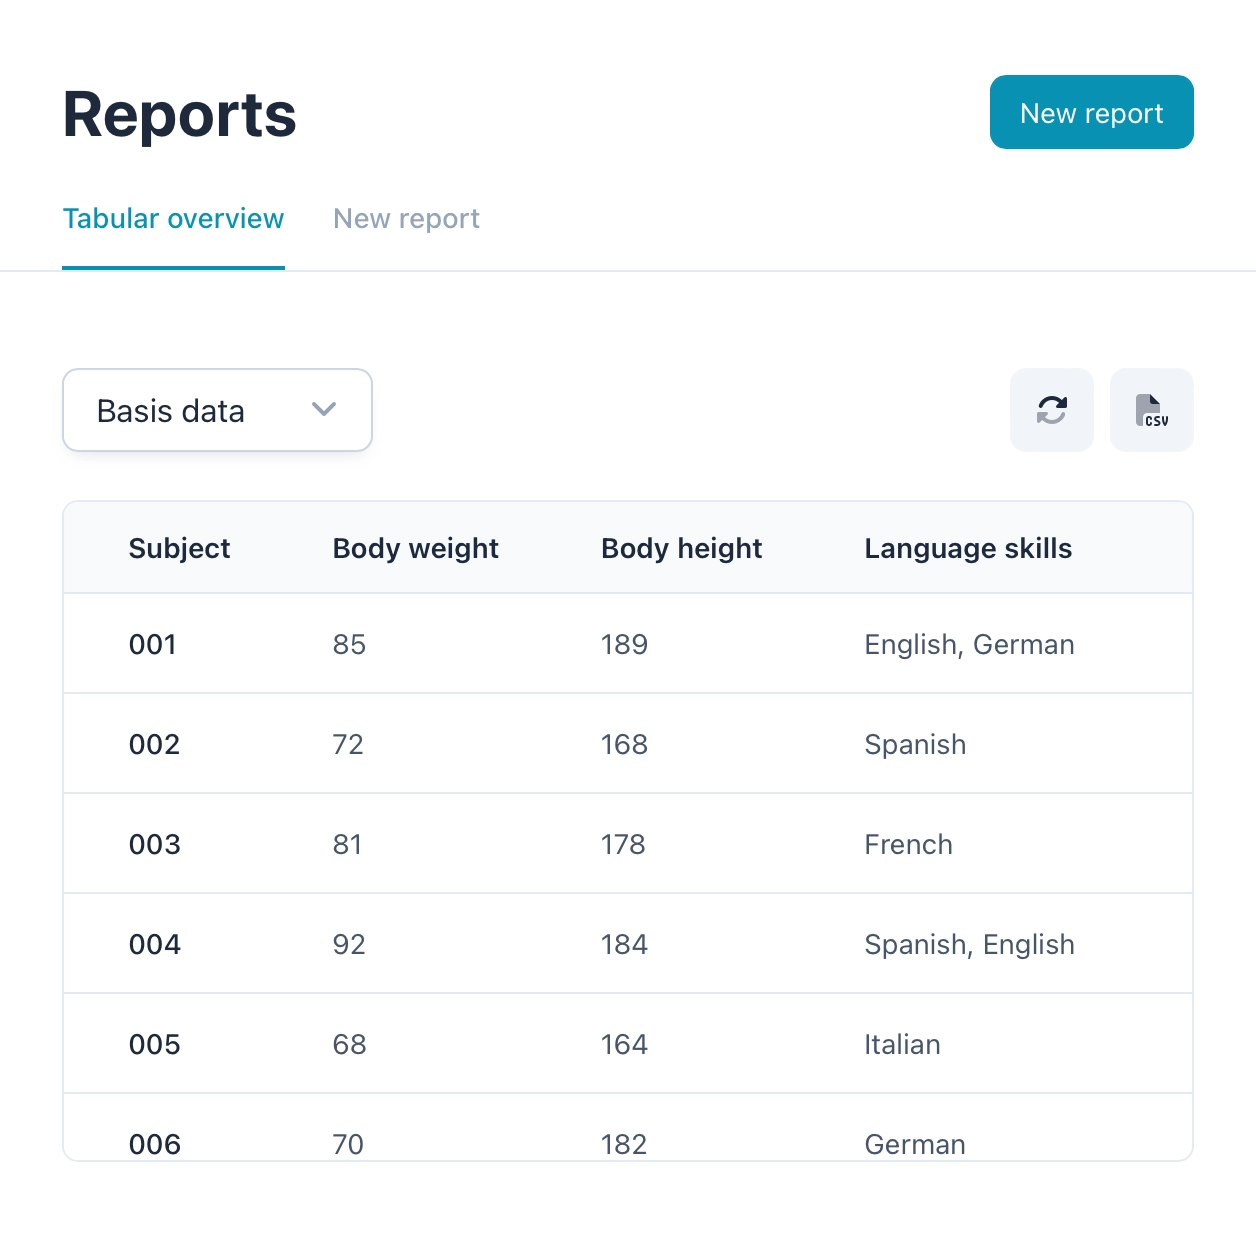1256x1256 pixels.
Task: Click the Body height column header
Action: tap(681, 548)
